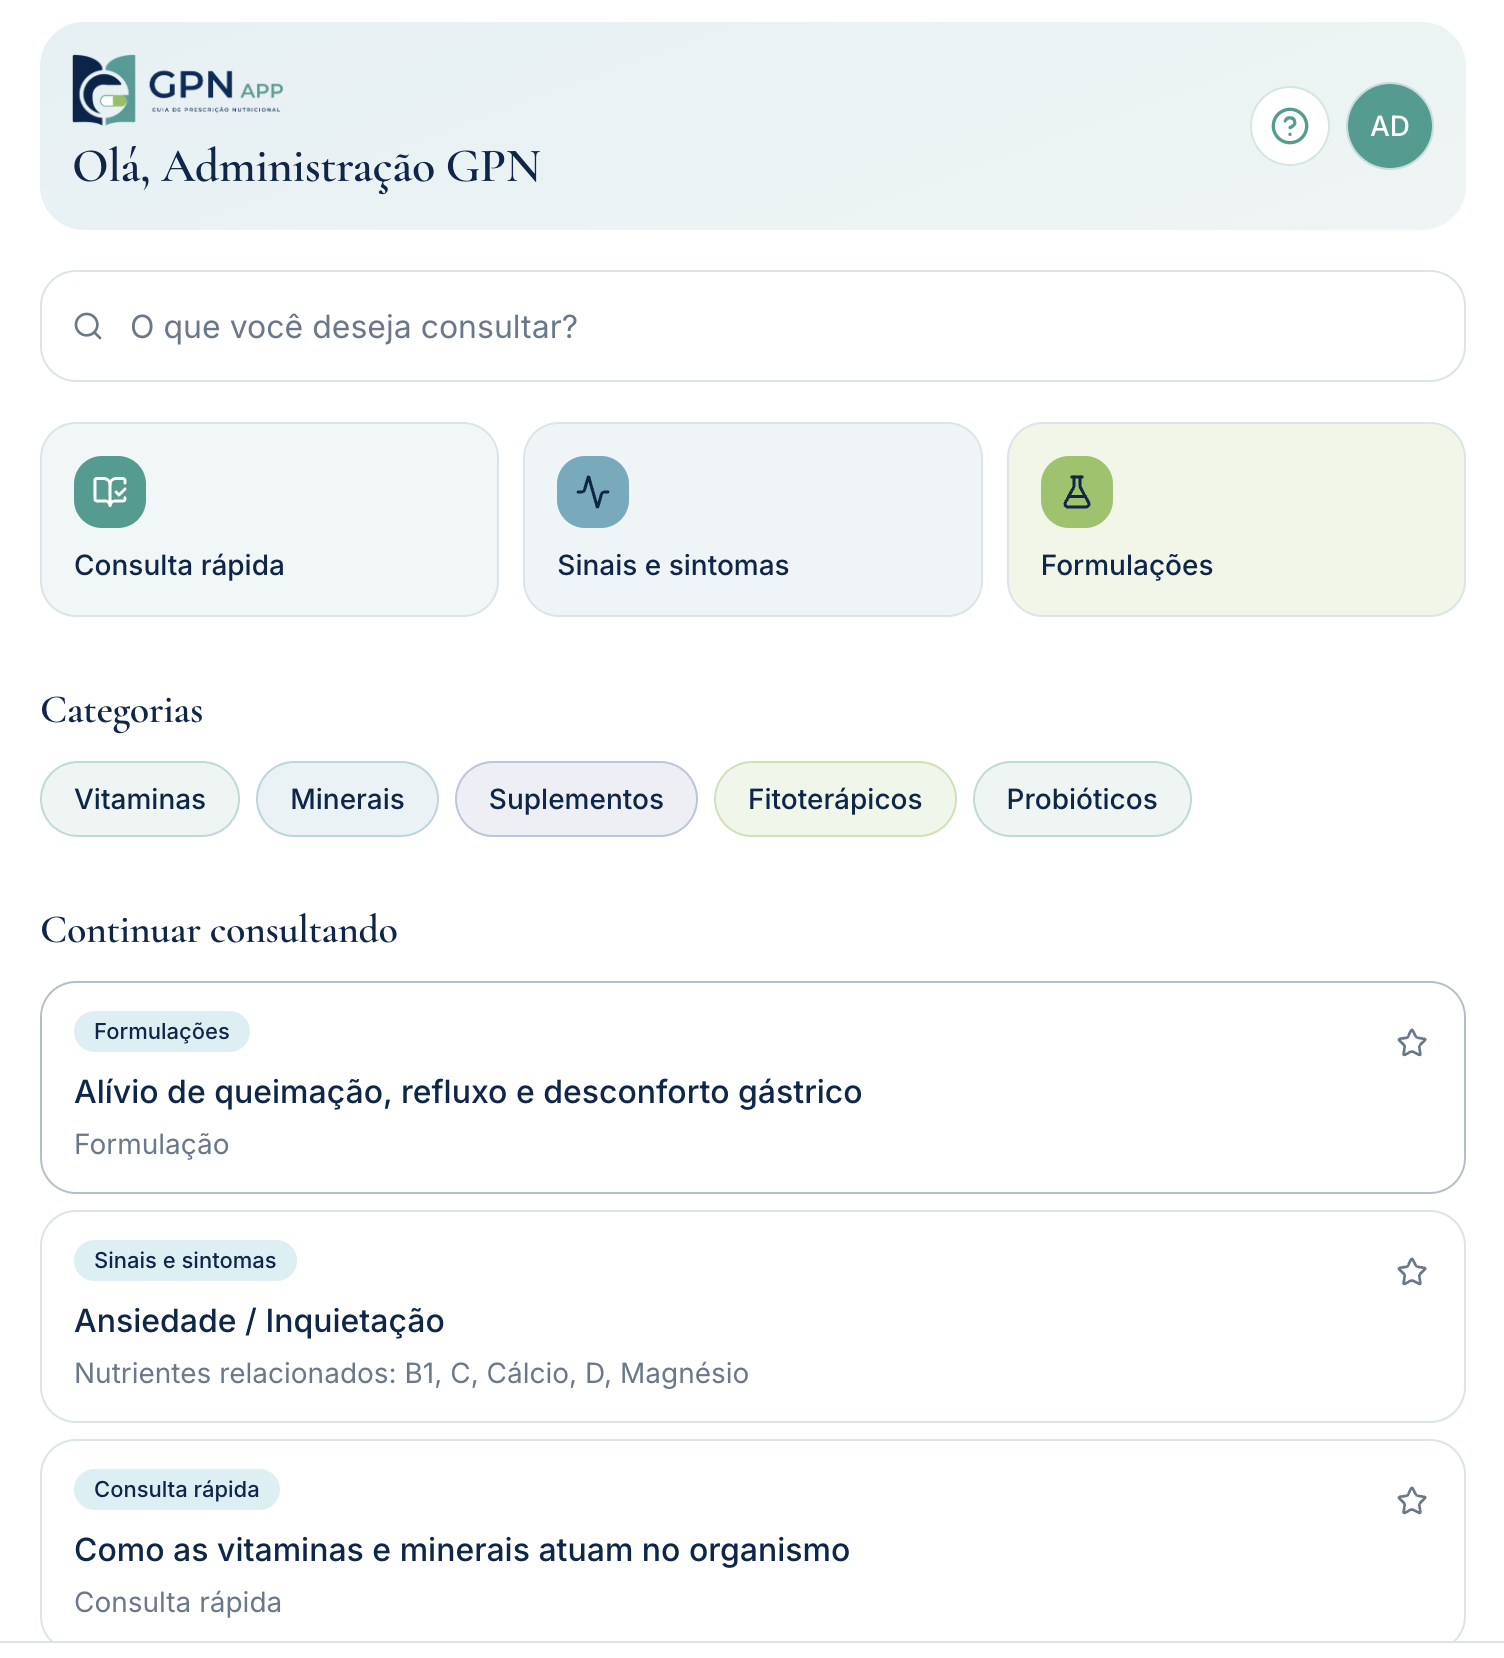Star the Como as vitaminas e minerais card
Screen dimensions: 1504x1658
[x=1411, y=1501]
